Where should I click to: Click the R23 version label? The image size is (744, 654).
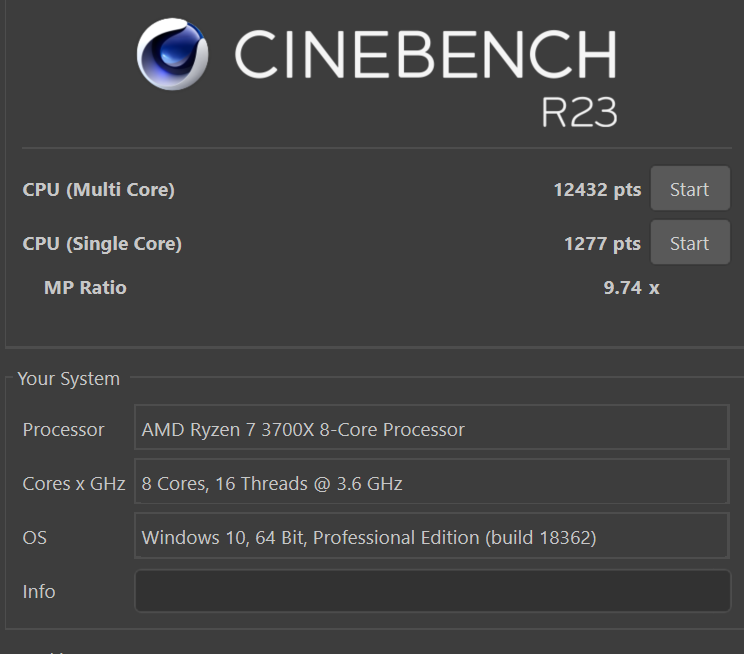(579, 112)
